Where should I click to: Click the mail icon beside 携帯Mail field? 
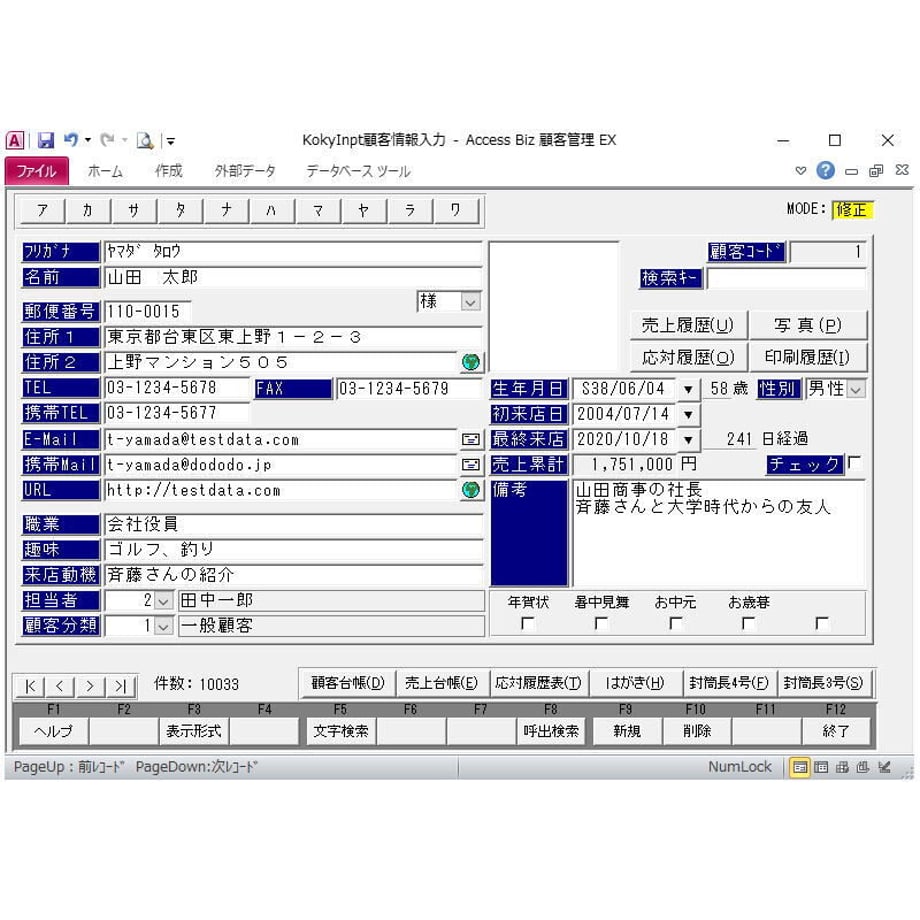(471, 465)
